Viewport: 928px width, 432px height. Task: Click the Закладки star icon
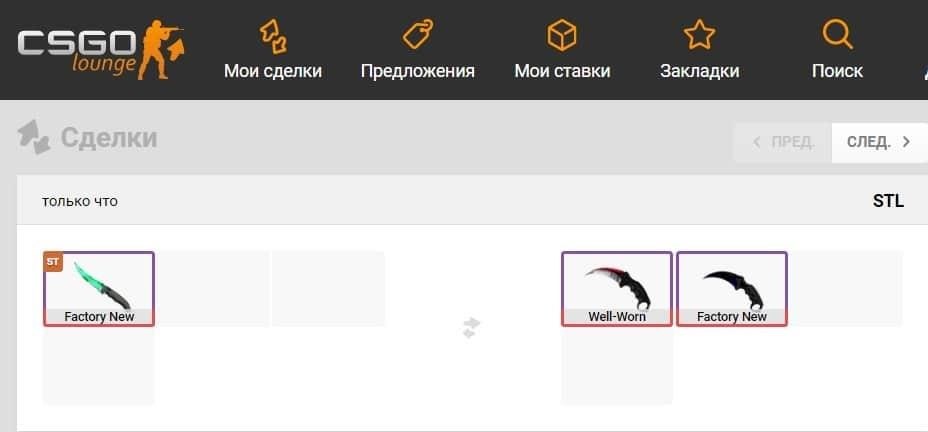coord(700,35)
